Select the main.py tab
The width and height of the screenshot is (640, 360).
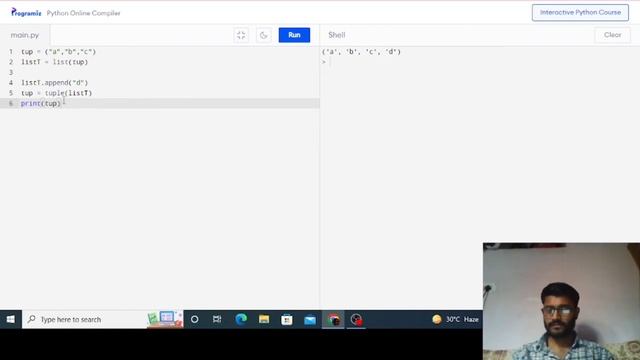tap(25, 35)
